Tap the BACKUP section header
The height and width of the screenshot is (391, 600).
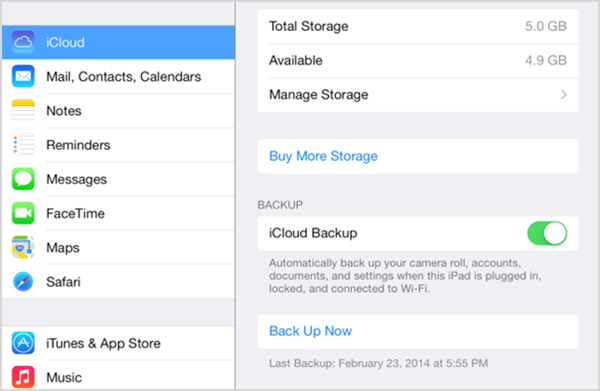[x=280, y=205]
